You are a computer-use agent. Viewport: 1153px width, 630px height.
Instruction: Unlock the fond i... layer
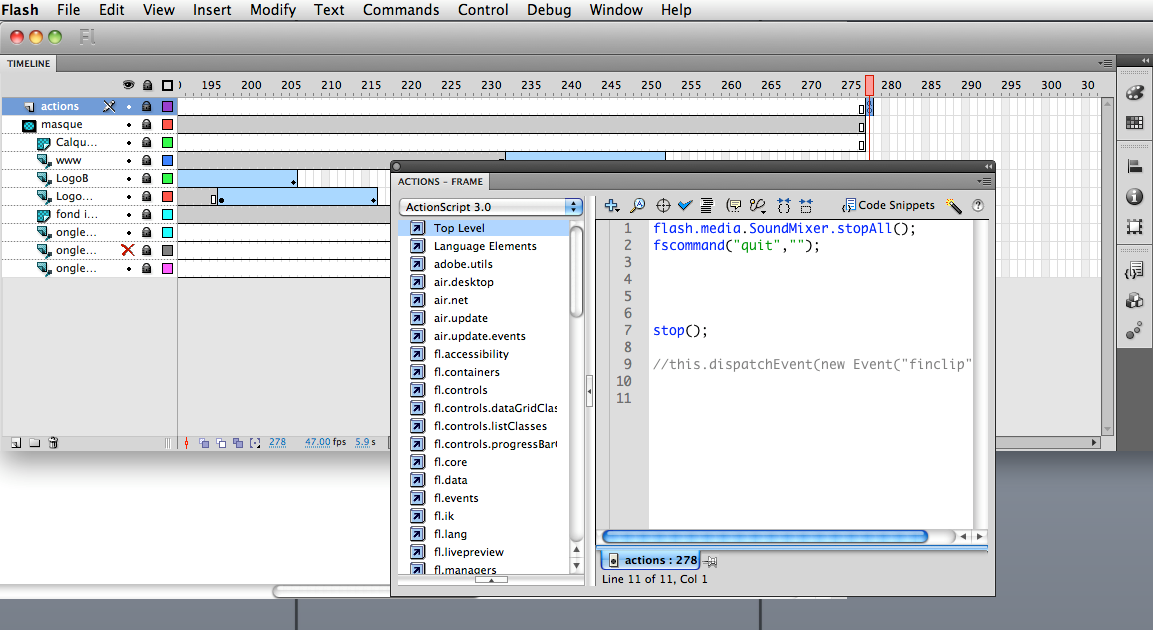click(147, 215)
